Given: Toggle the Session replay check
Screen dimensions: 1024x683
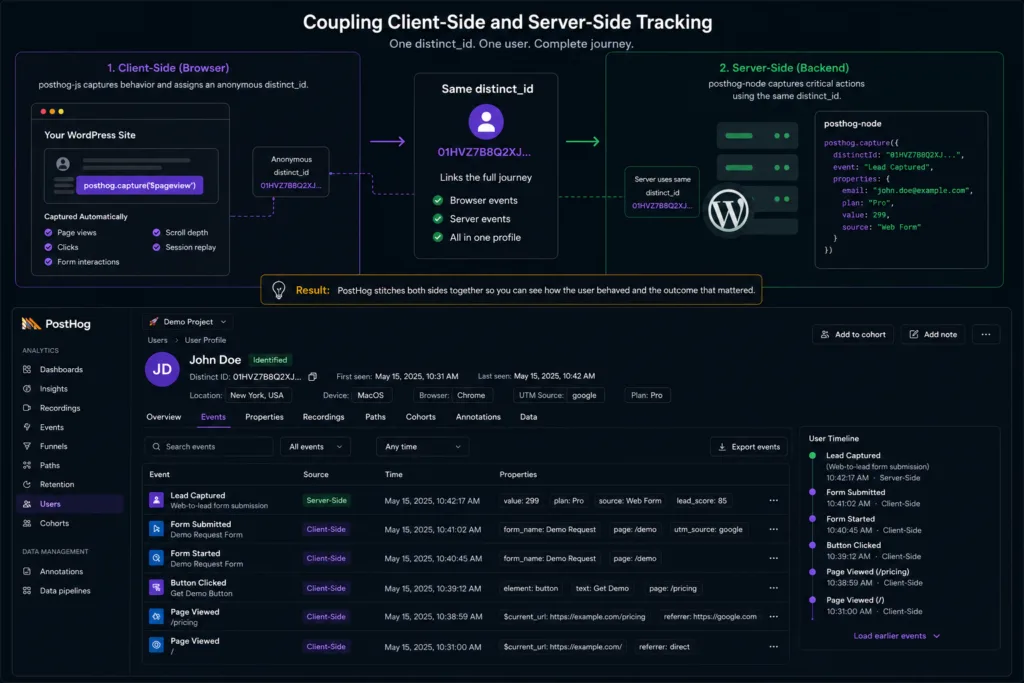Looking at the screenshot, I should 156,247.
